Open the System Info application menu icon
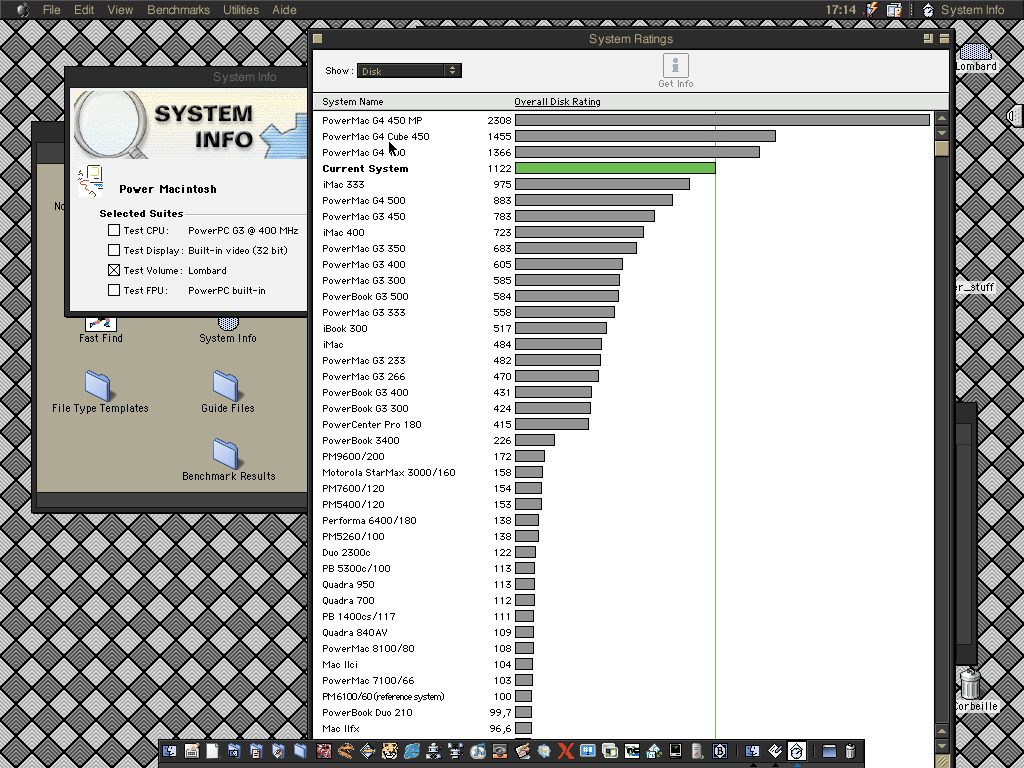This screenshot has width=1024, height=768. pyautogui.click(x=928, y=10)
